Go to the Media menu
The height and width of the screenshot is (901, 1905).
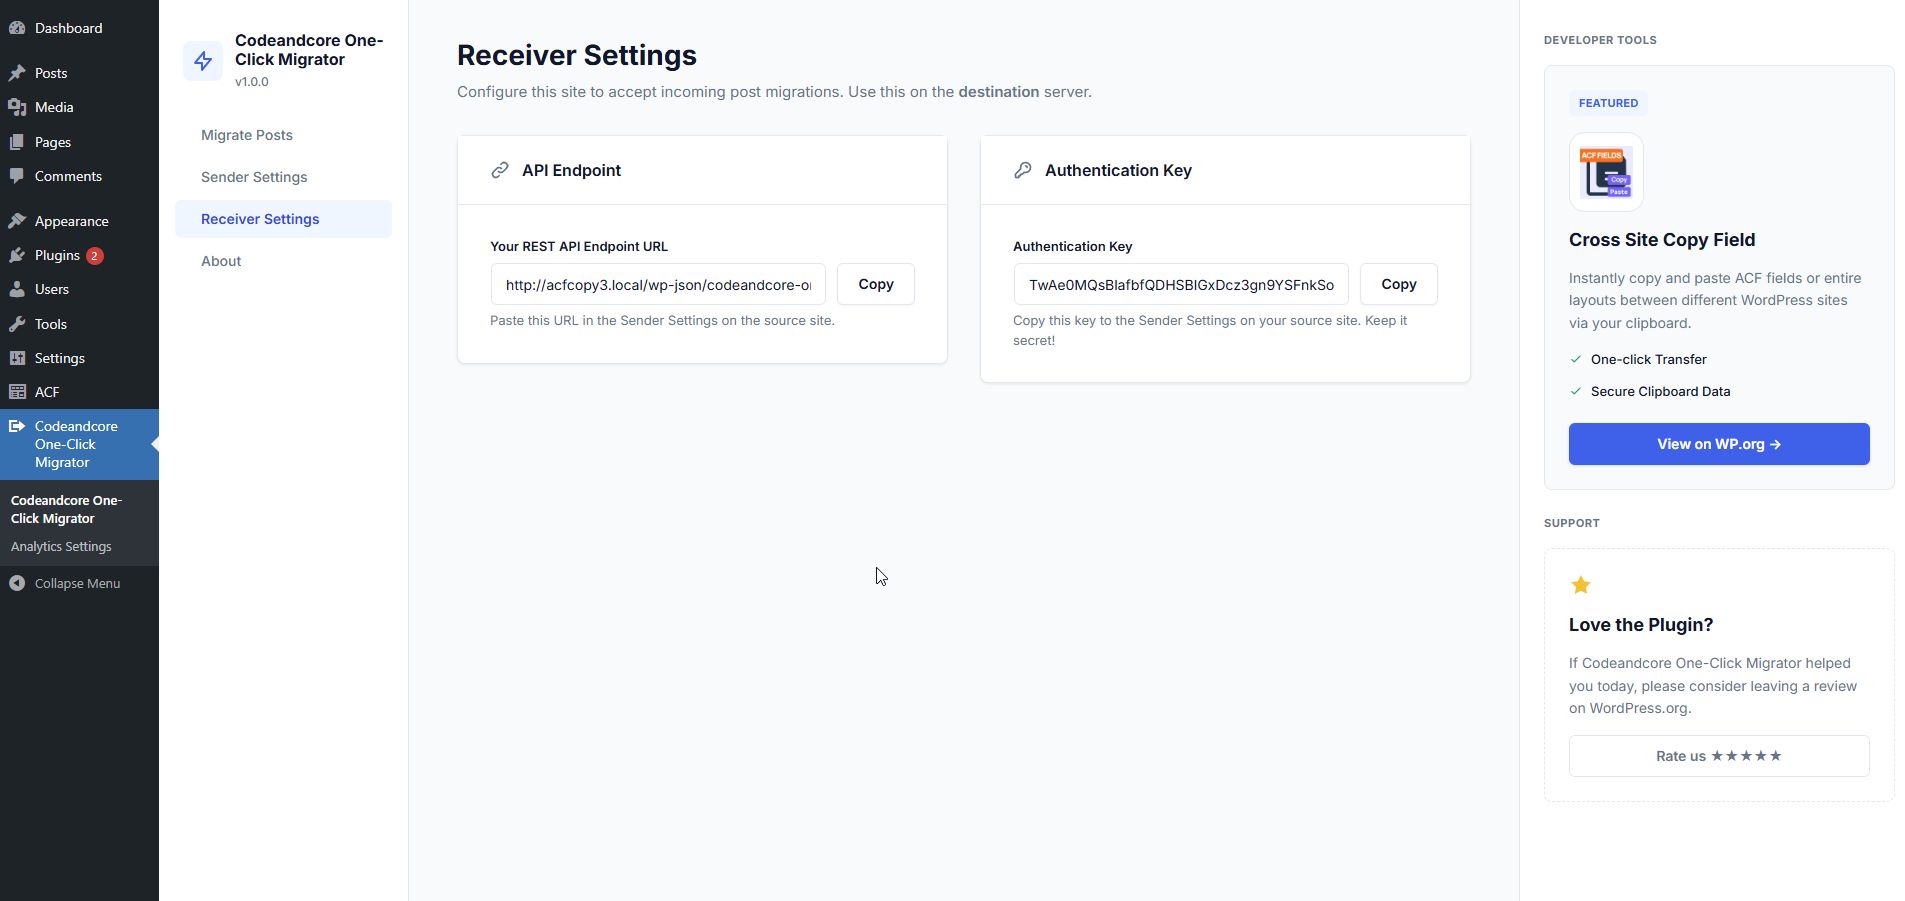click(x=79, y=107)
